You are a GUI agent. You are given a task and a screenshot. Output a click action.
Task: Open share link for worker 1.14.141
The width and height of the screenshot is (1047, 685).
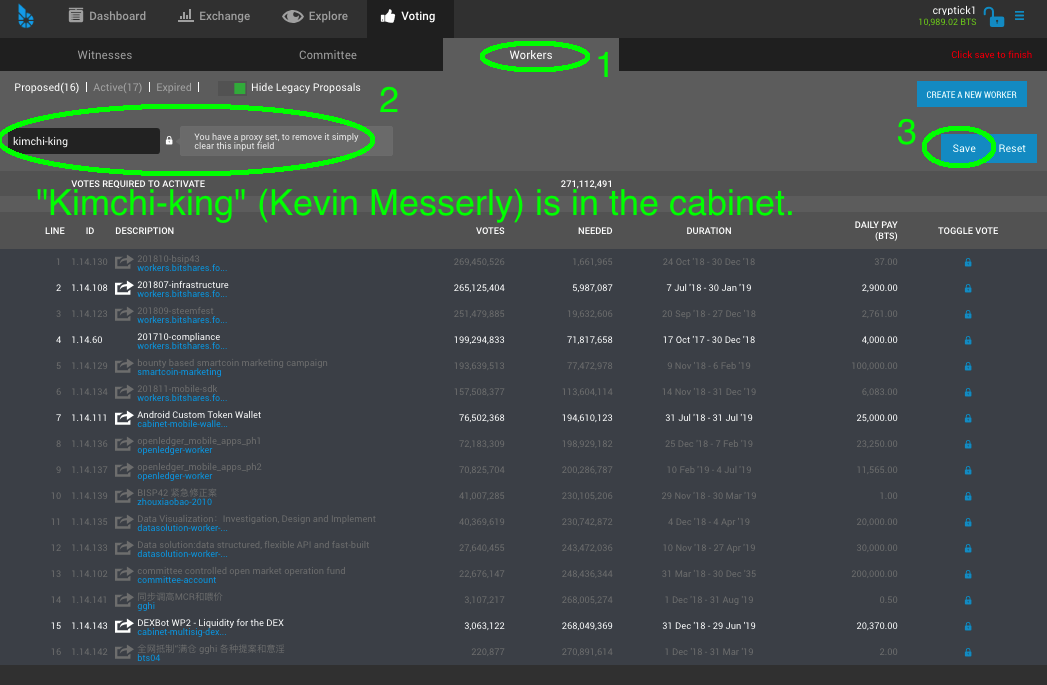124,601
